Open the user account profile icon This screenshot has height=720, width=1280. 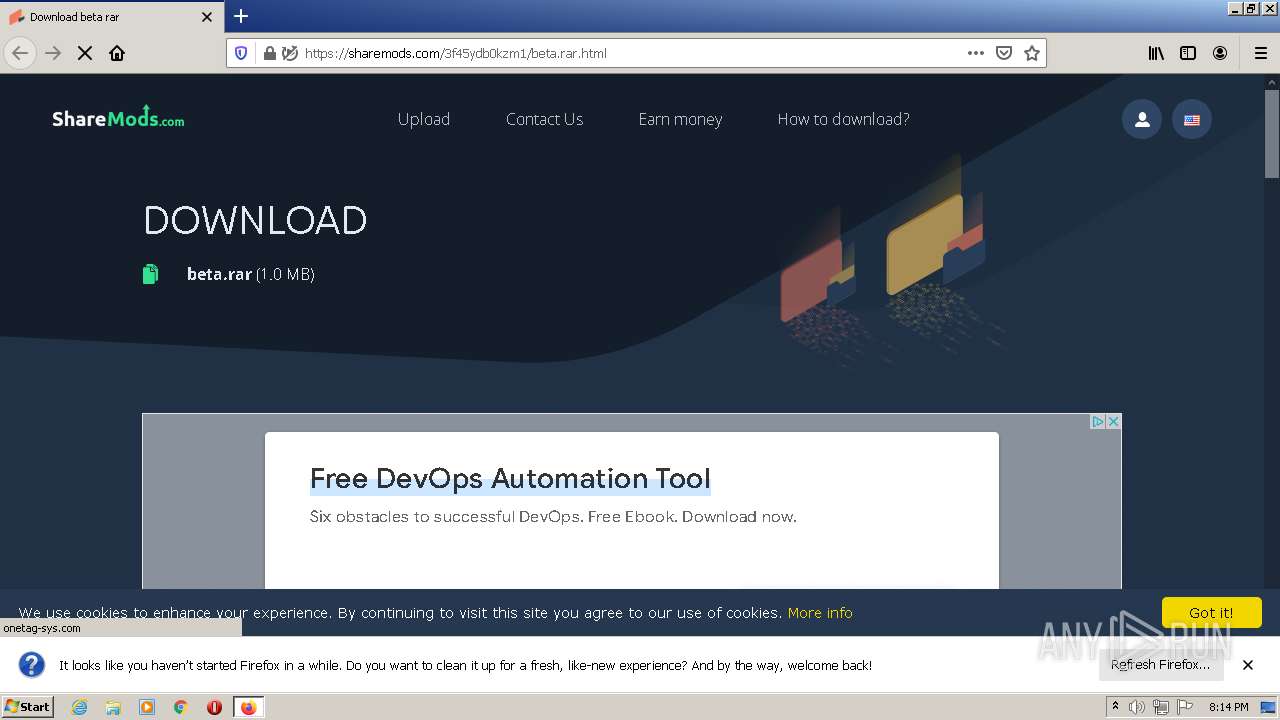[x=1142, y=120]
